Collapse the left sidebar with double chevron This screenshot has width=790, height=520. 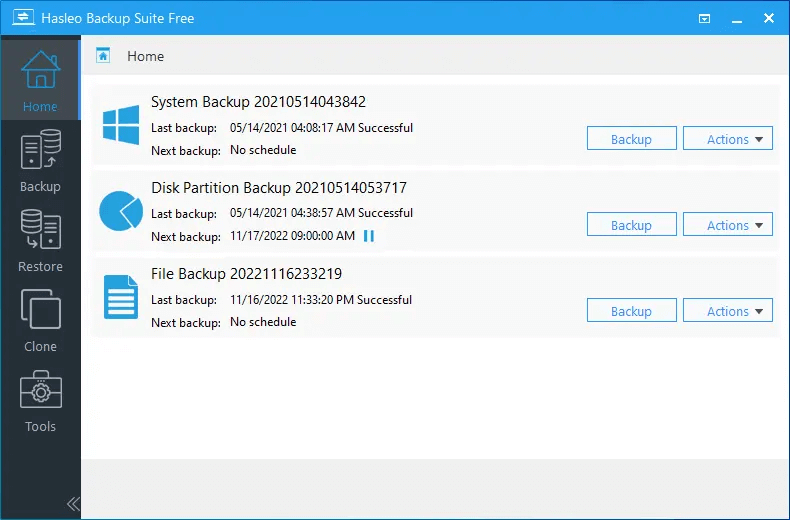72,504
